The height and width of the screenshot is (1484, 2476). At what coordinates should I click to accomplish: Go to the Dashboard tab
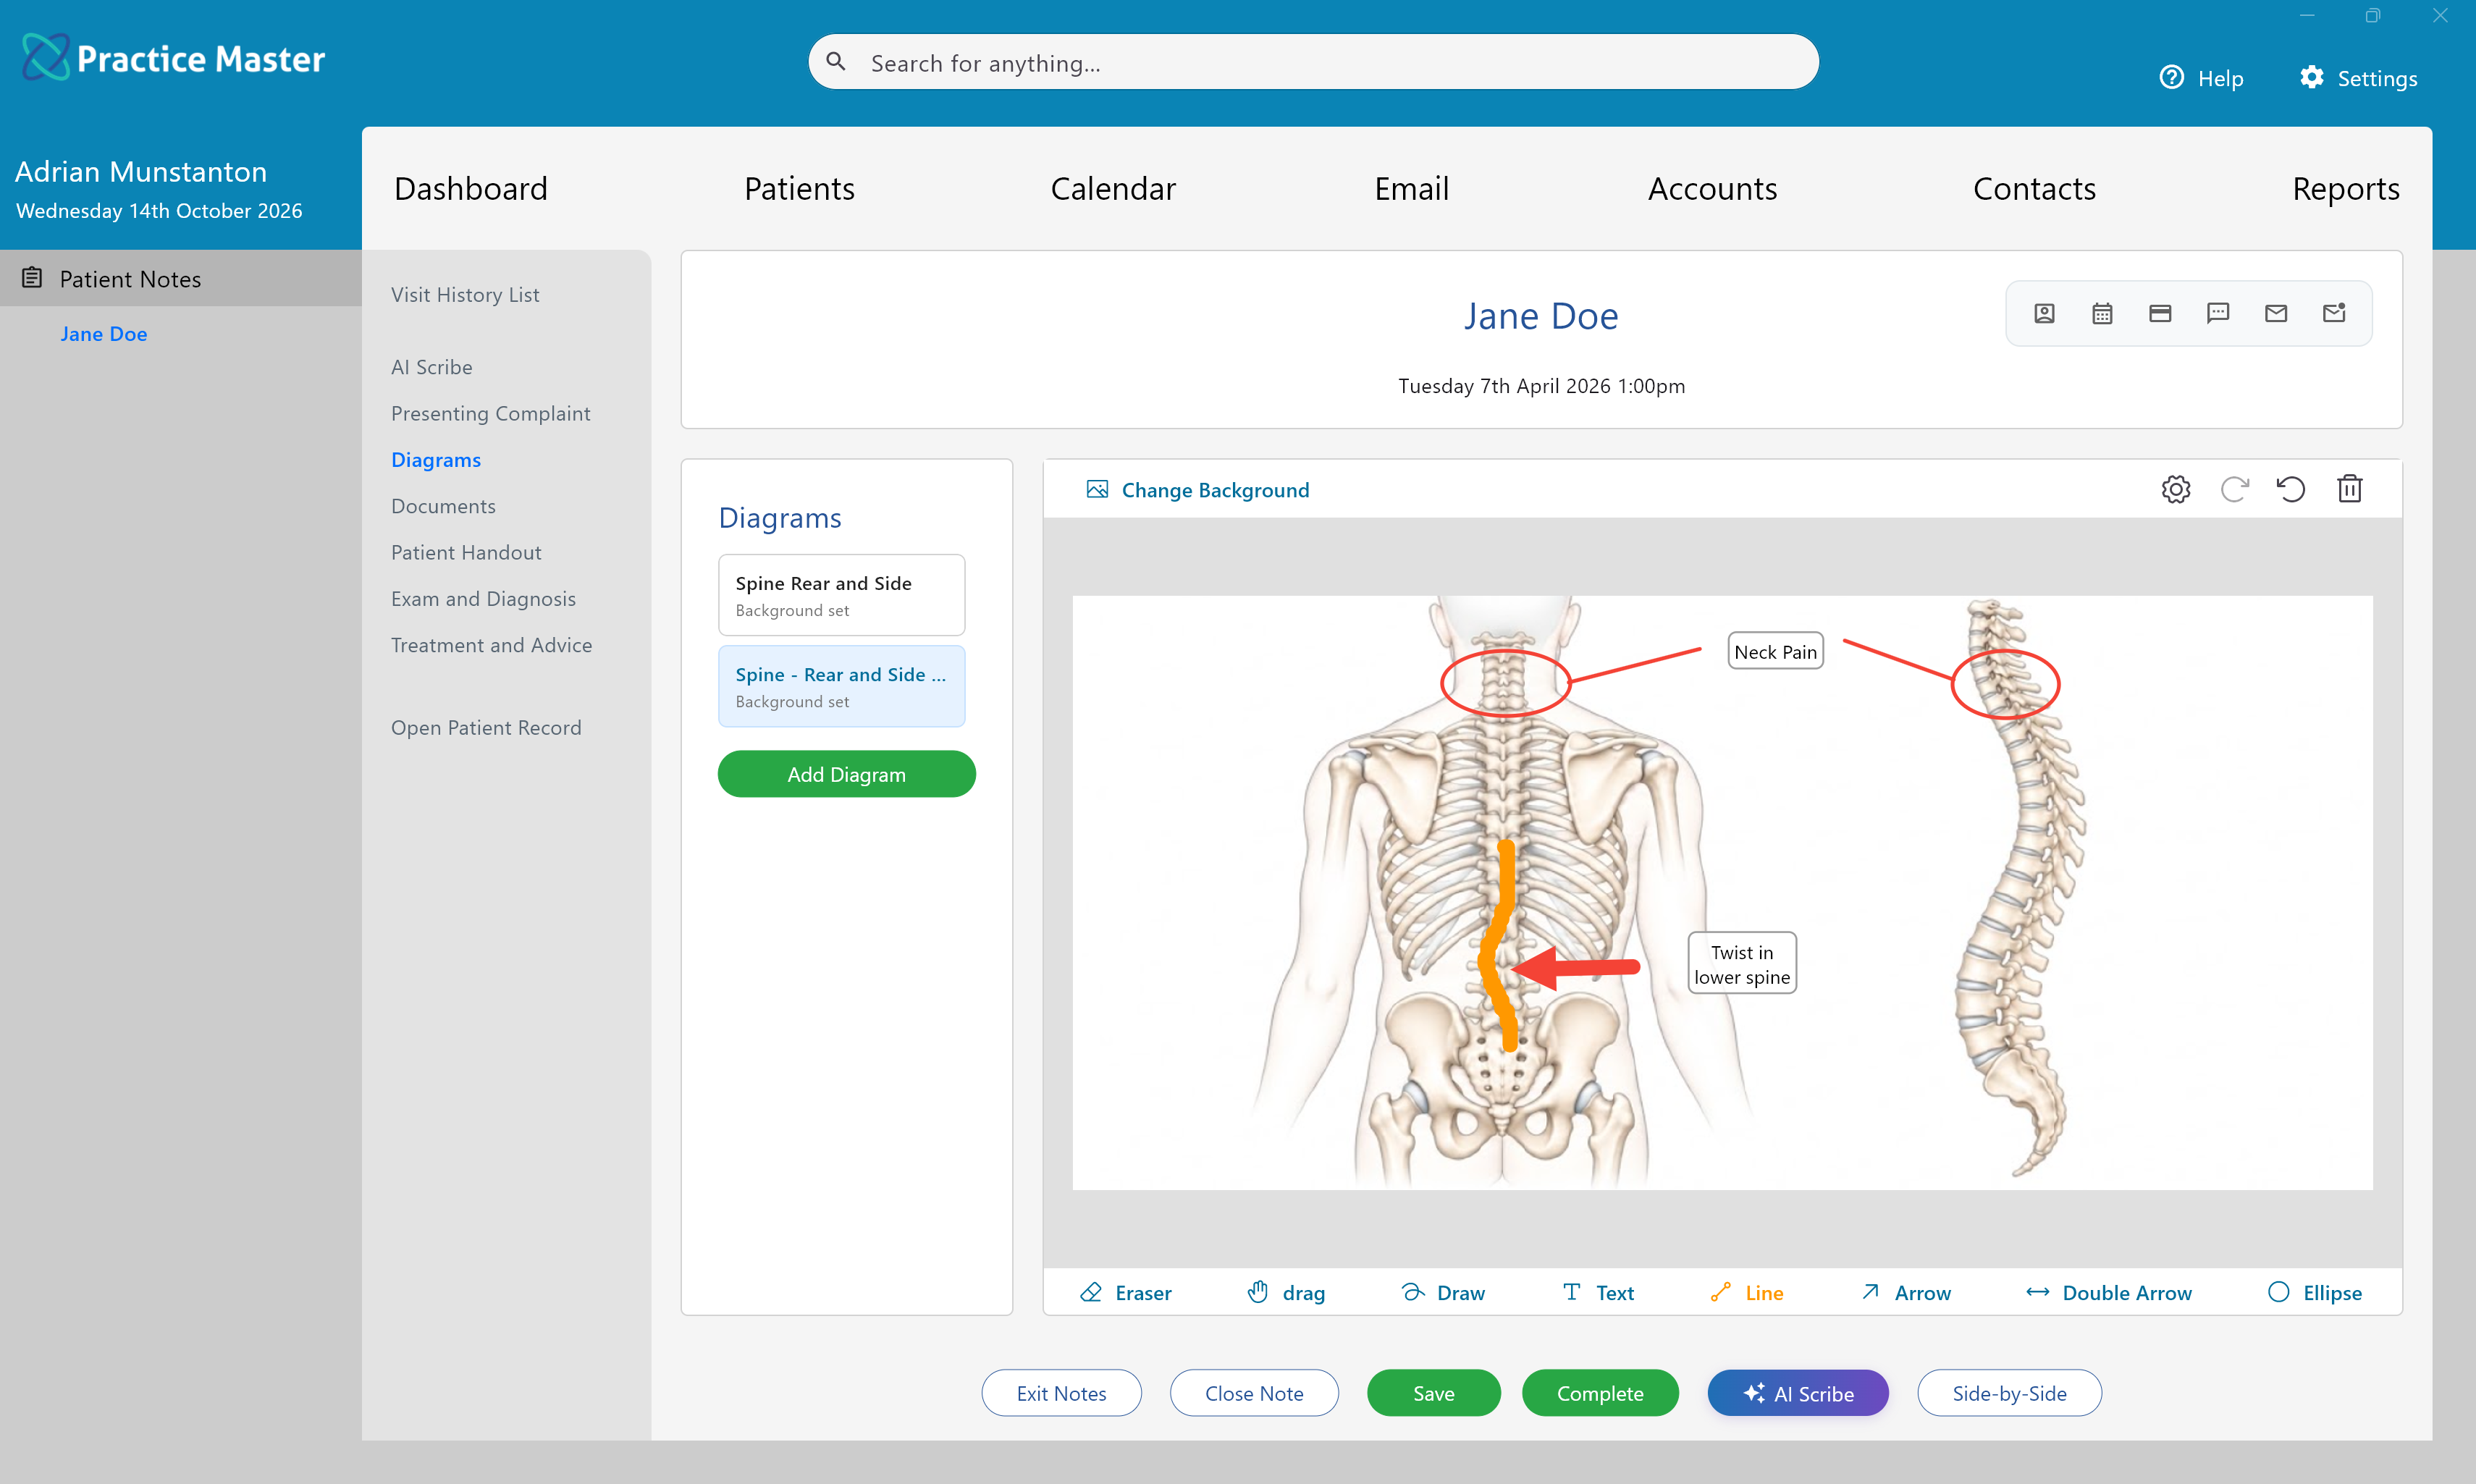coord(471,188)
